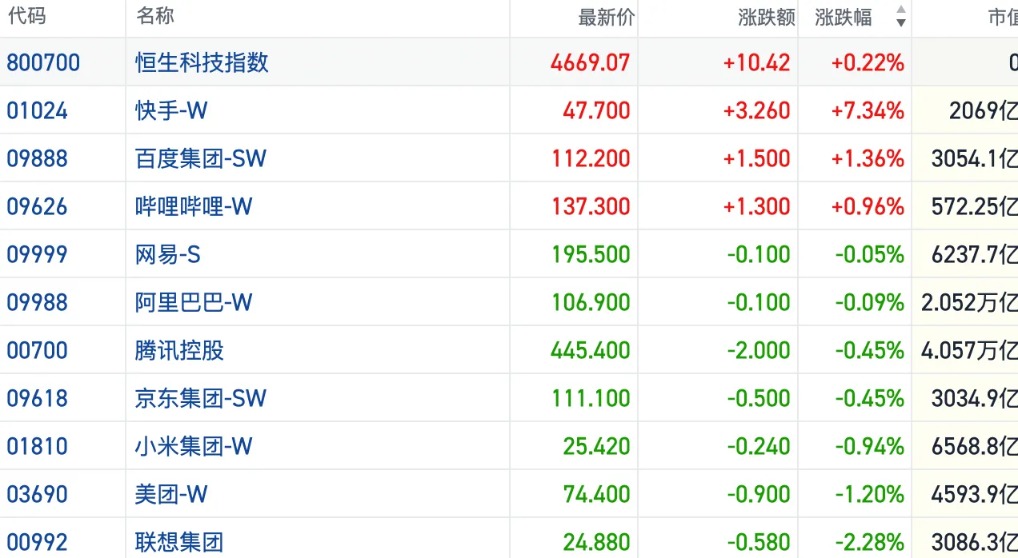
Task: Click the percentage -0.05%
Action: click(869, 254)
